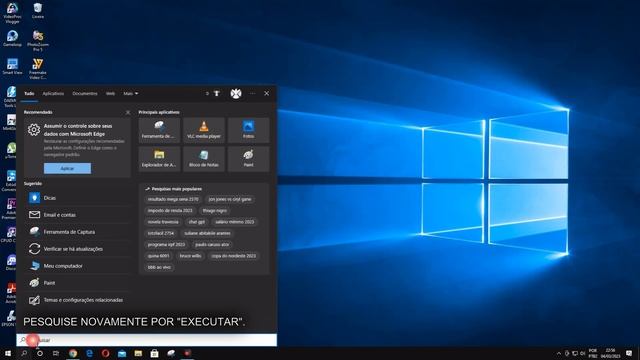Search popular term 'copa do nordeste 2023'

[233, 256]
